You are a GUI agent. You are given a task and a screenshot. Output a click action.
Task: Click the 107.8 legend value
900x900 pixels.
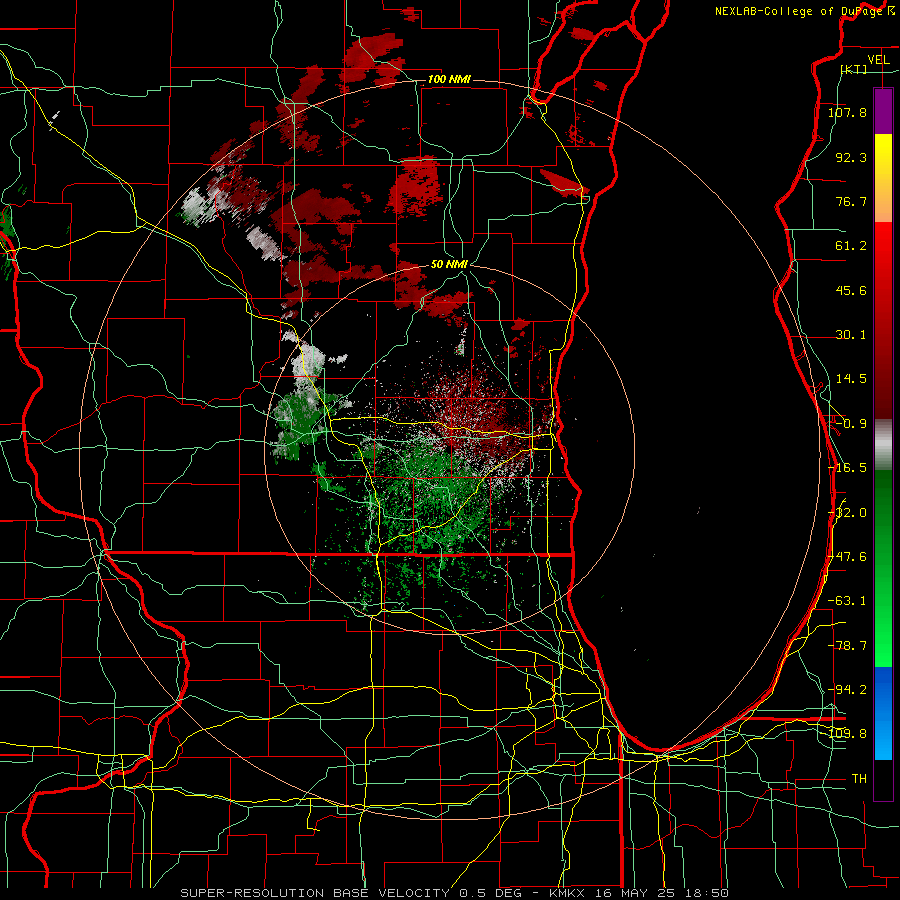tap(847, 112)
